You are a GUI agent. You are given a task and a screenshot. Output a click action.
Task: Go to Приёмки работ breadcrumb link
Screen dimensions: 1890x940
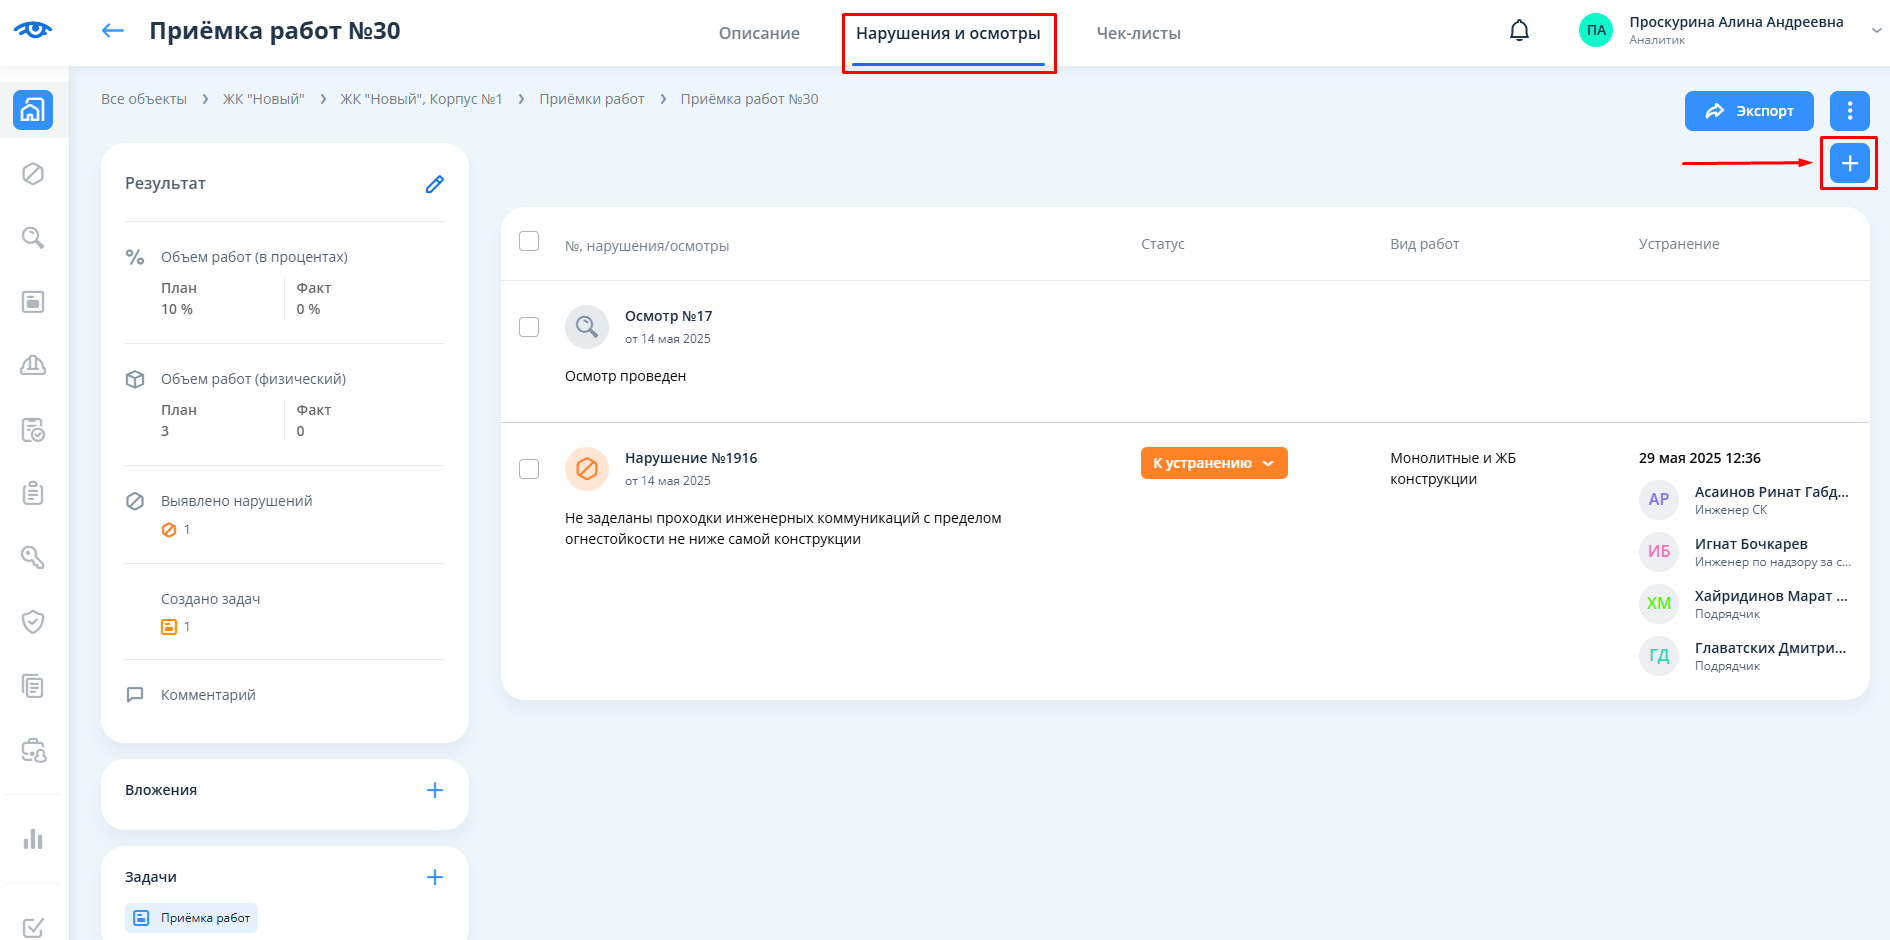click(591, 99)
